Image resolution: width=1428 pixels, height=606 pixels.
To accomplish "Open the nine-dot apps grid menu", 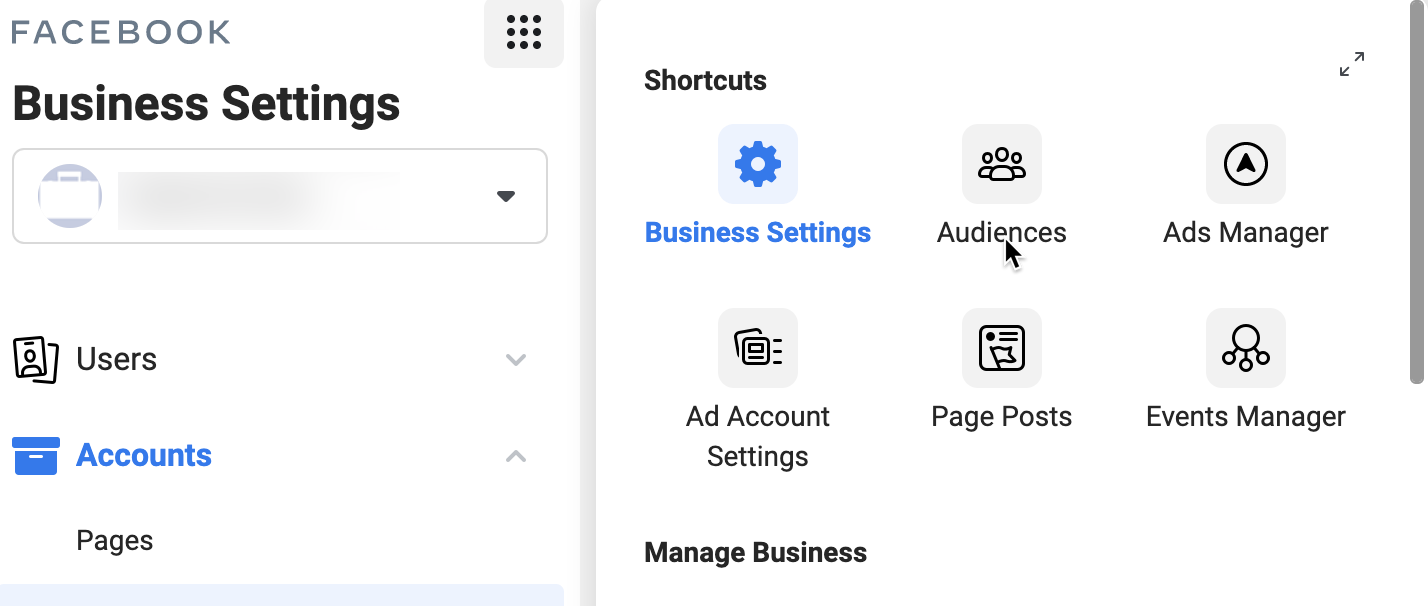I will [524, 32].
